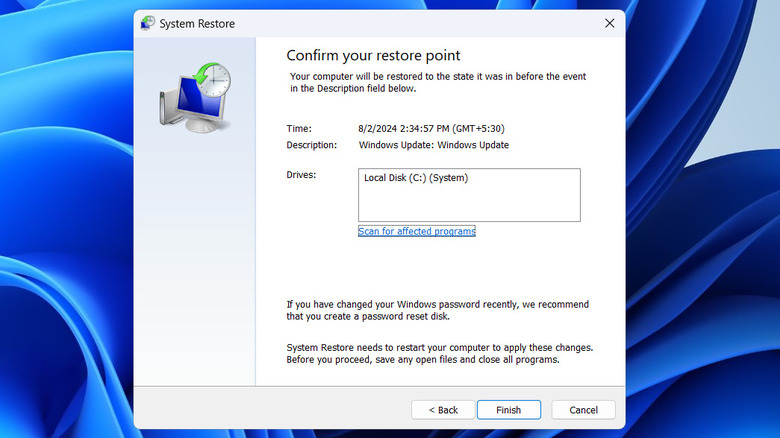Click the System Restore title bar icon
The height and width of the screenshot is (438, 780).
point(148,23)
